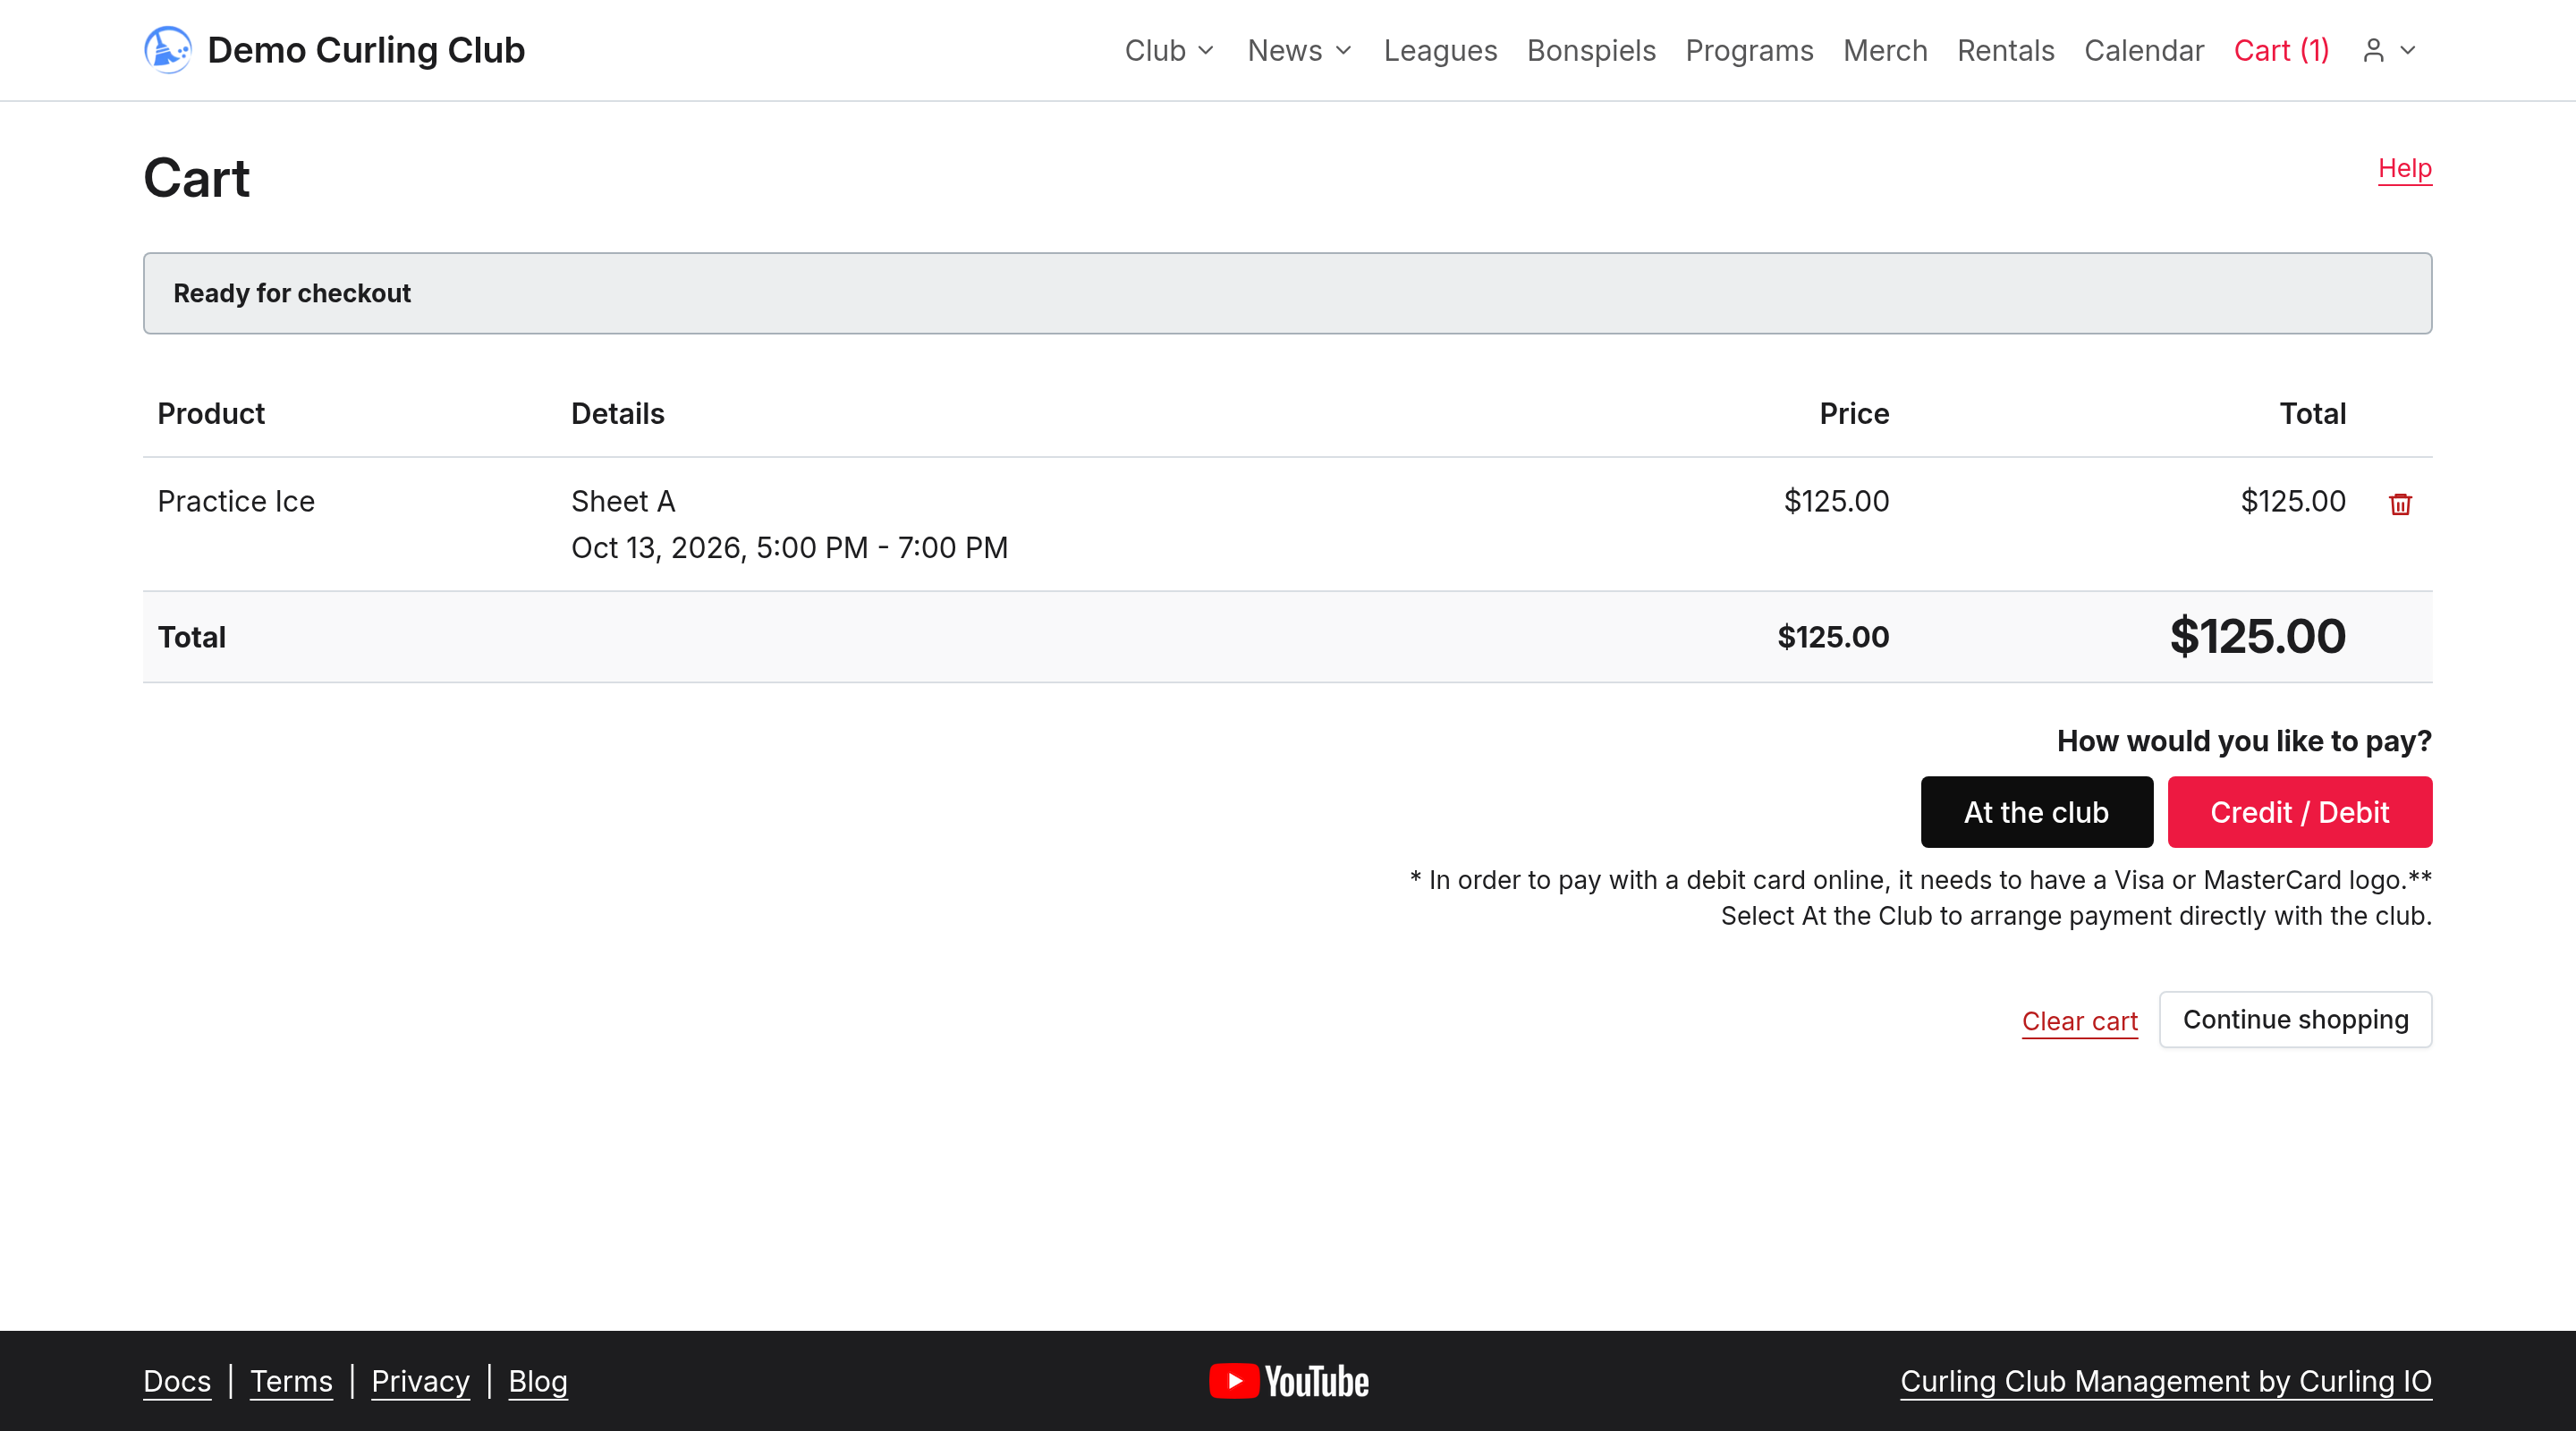
Task: Click the Cart page heading
Action: (196, 178)
